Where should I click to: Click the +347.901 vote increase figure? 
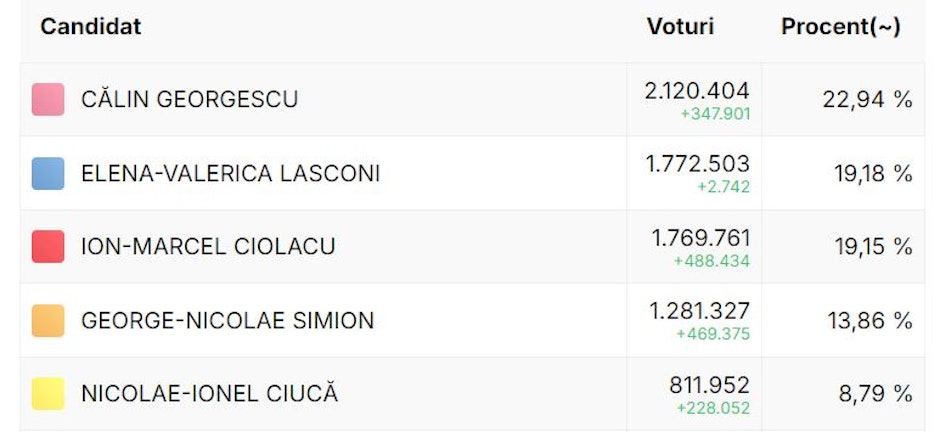point(715,114)
